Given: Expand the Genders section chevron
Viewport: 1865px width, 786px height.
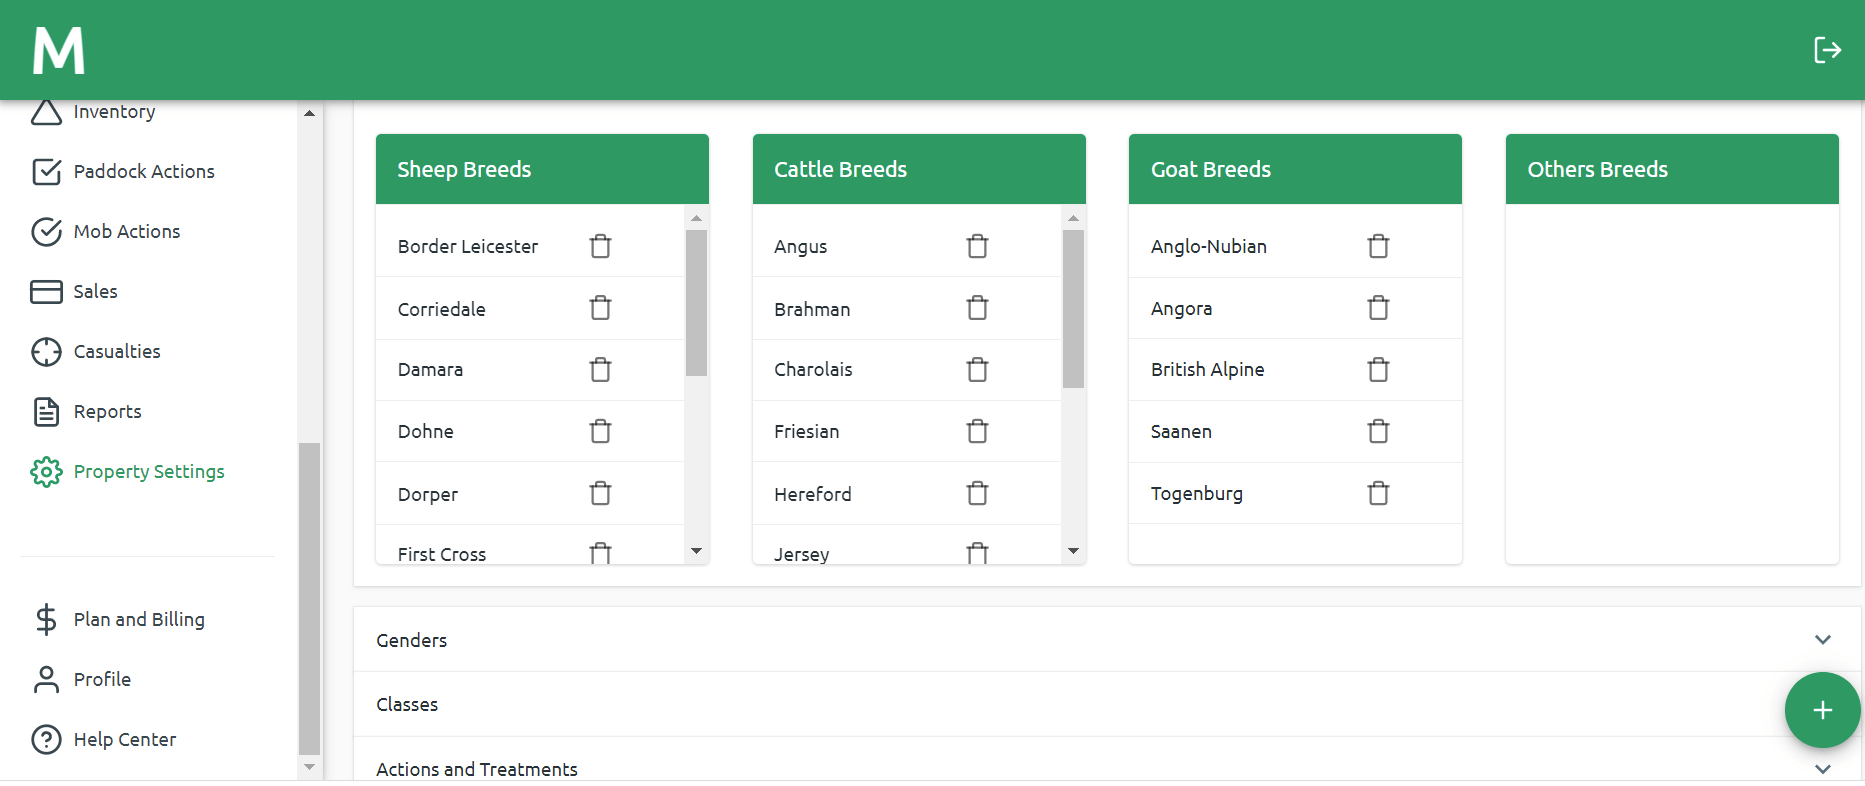Looking at the screenshot, I should pos(1822,640).
